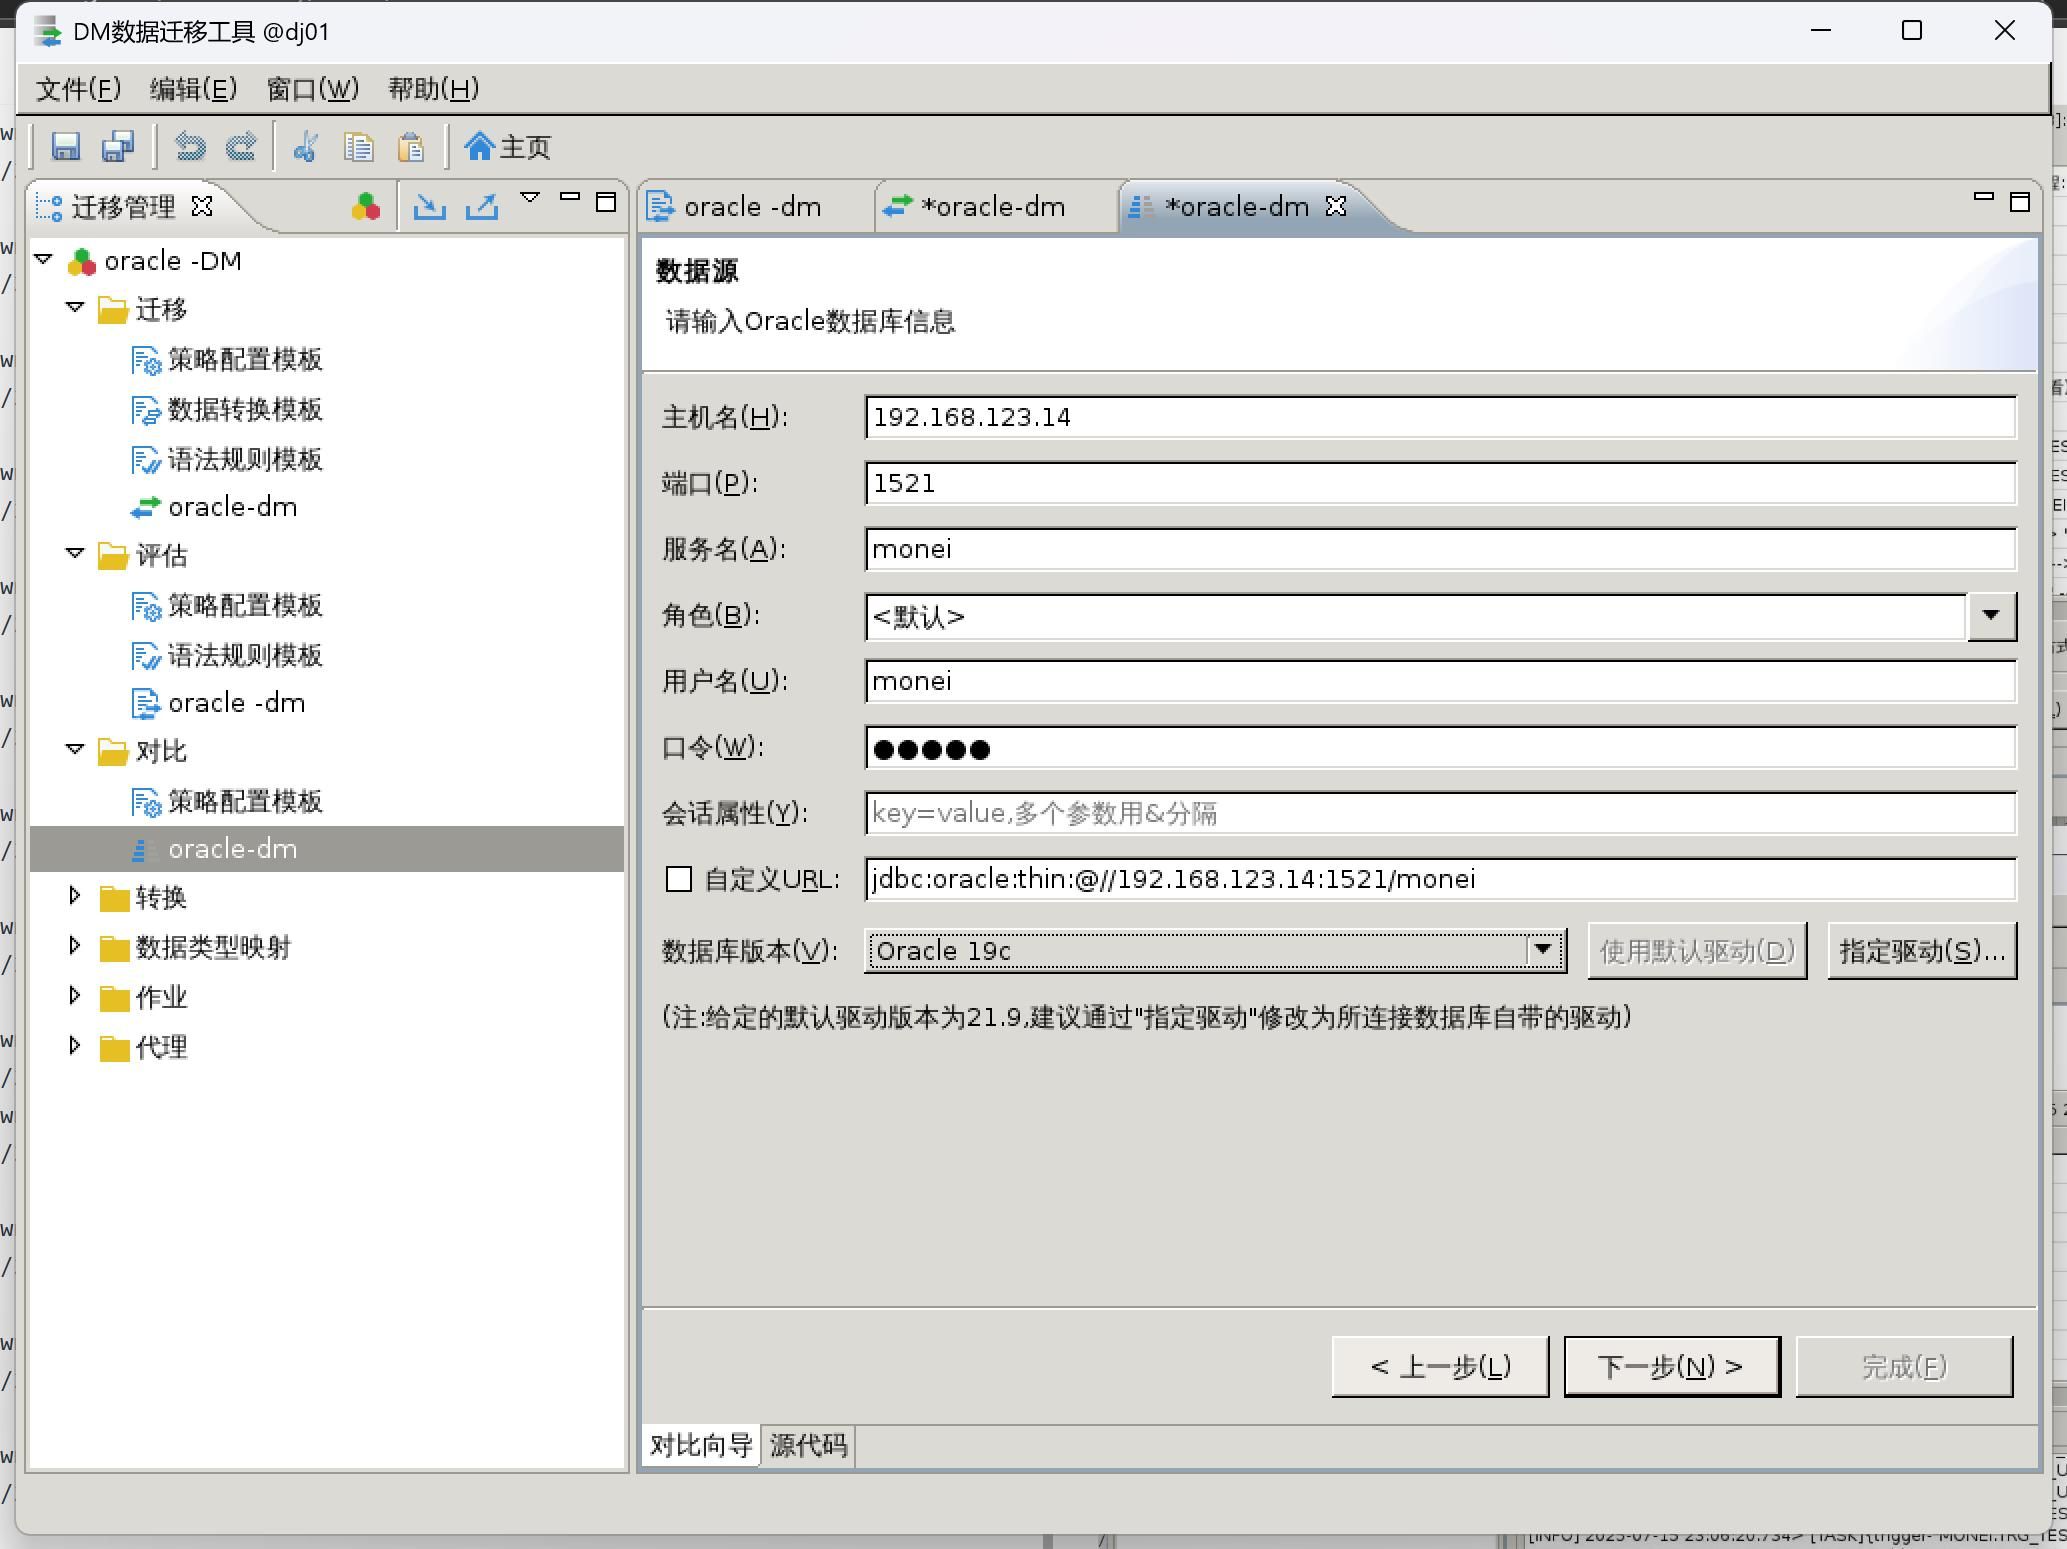Click the 下一步(N) button
2067x1549 pixels.
pyautogui.click(x=1671, y=1366)
